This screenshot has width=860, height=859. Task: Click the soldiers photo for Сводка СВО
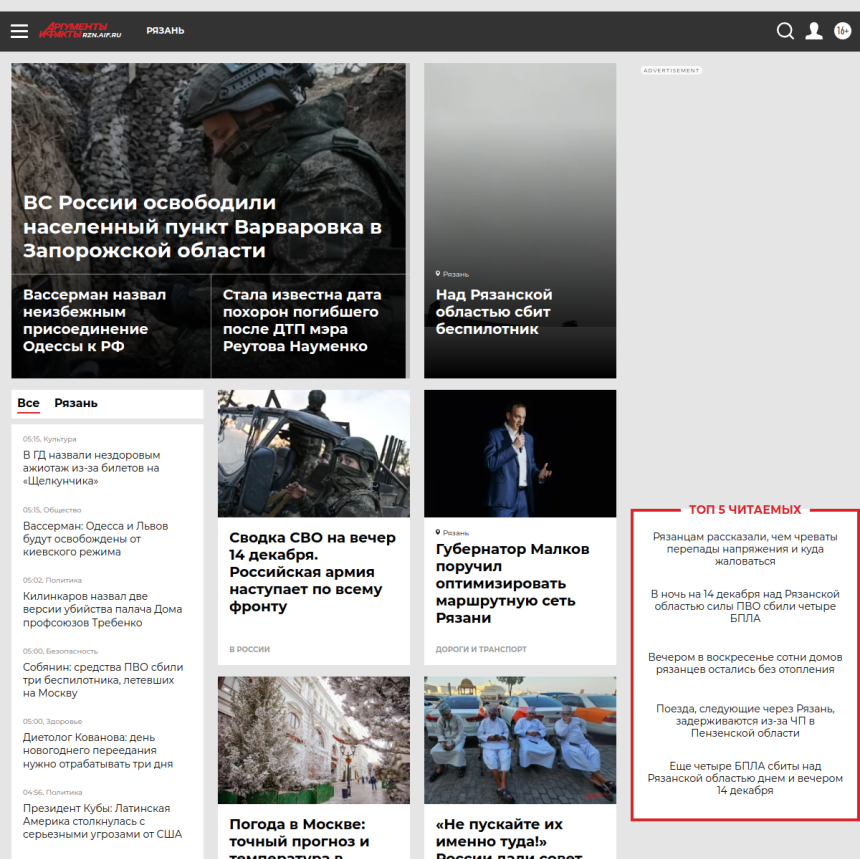tap(313, 453)
